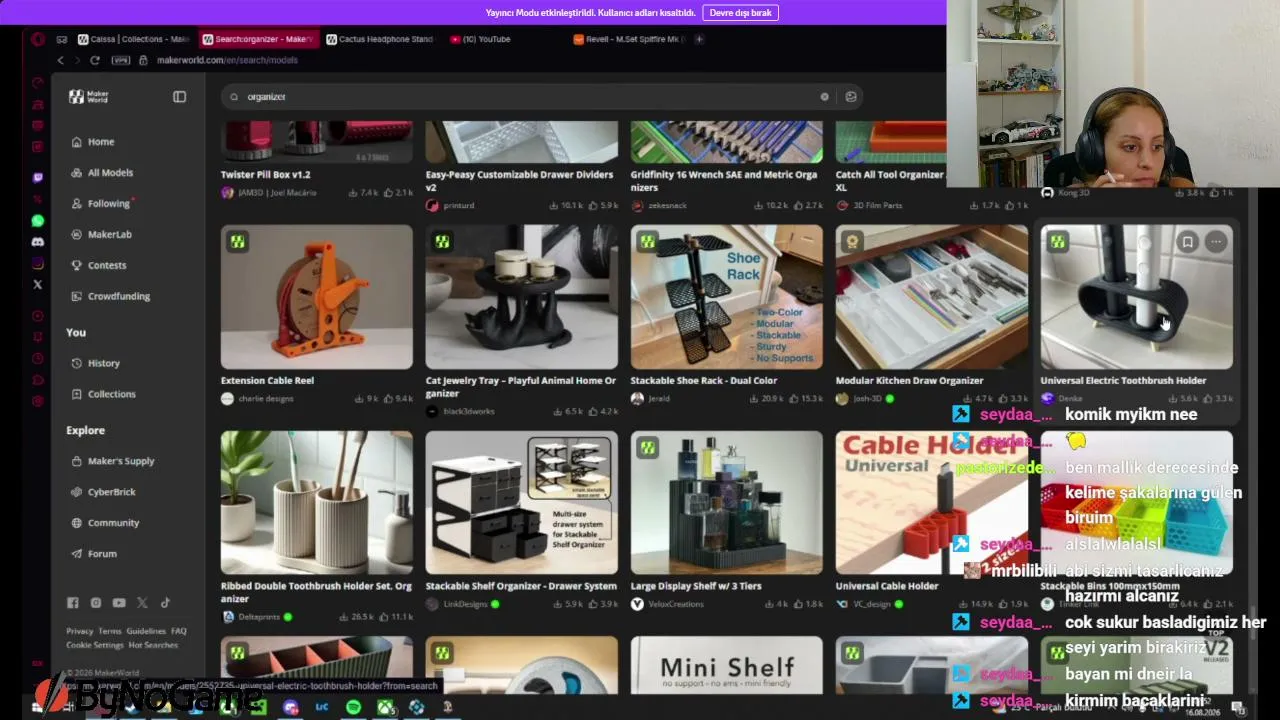
Task: Switch to the Caissa Collections tab
Action: pyautogui.click(x=134, y=39)
